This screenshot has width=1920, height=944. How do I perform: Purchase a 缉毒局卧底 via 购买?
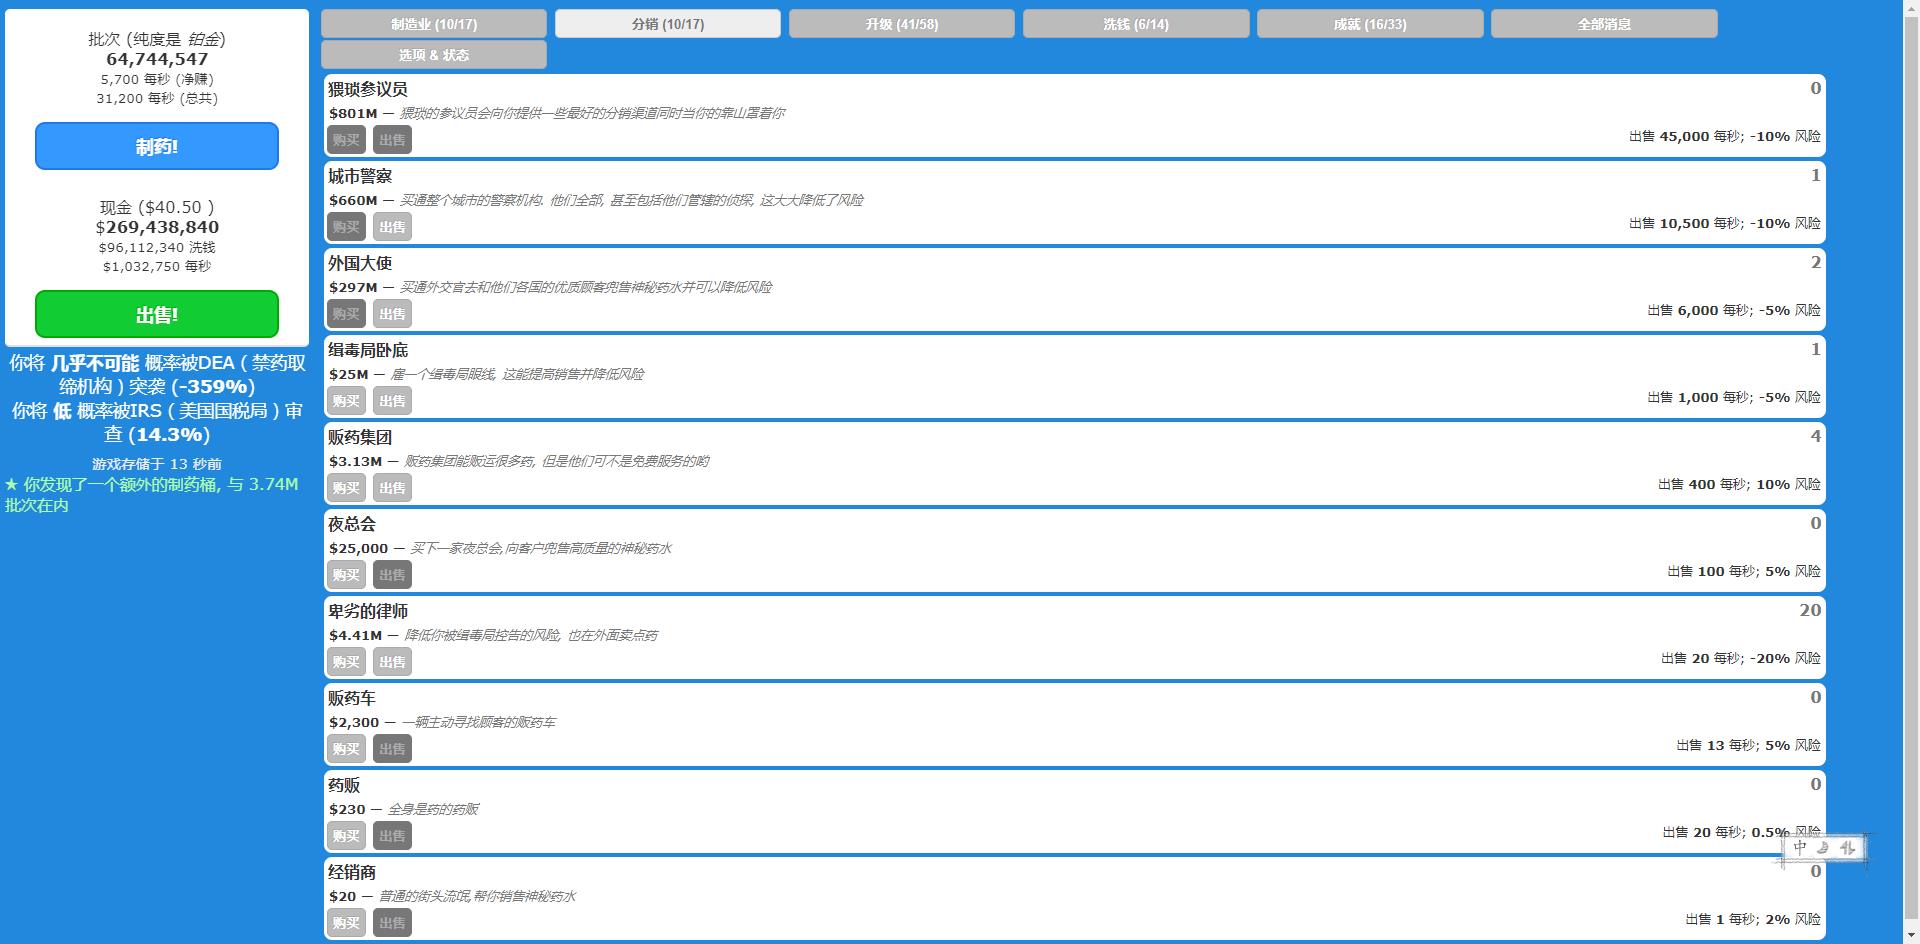click(x=346, y=401)
